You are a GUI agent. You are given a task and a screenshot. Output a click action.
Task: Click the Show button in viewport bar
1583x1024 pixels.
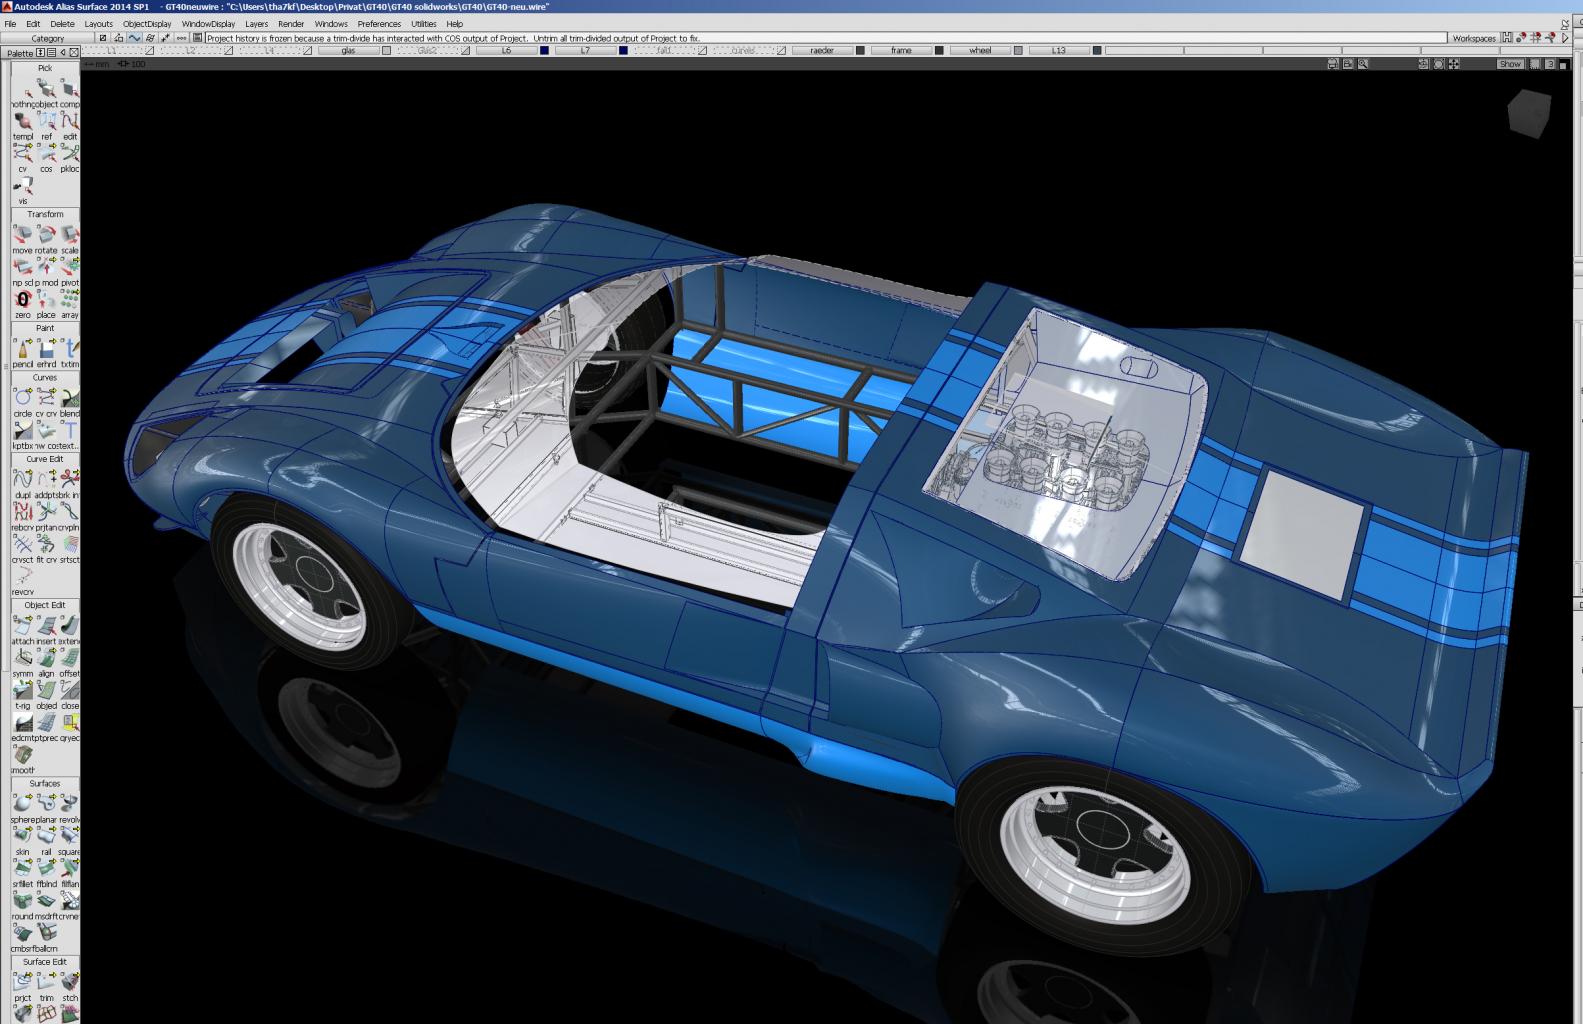click(1510, 64)
